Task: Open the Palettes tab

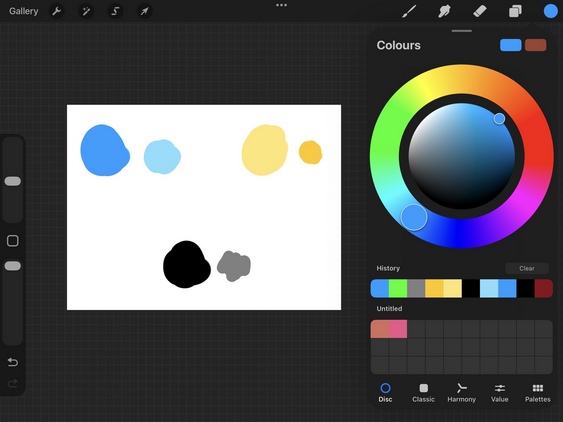Action: [538, 393]
